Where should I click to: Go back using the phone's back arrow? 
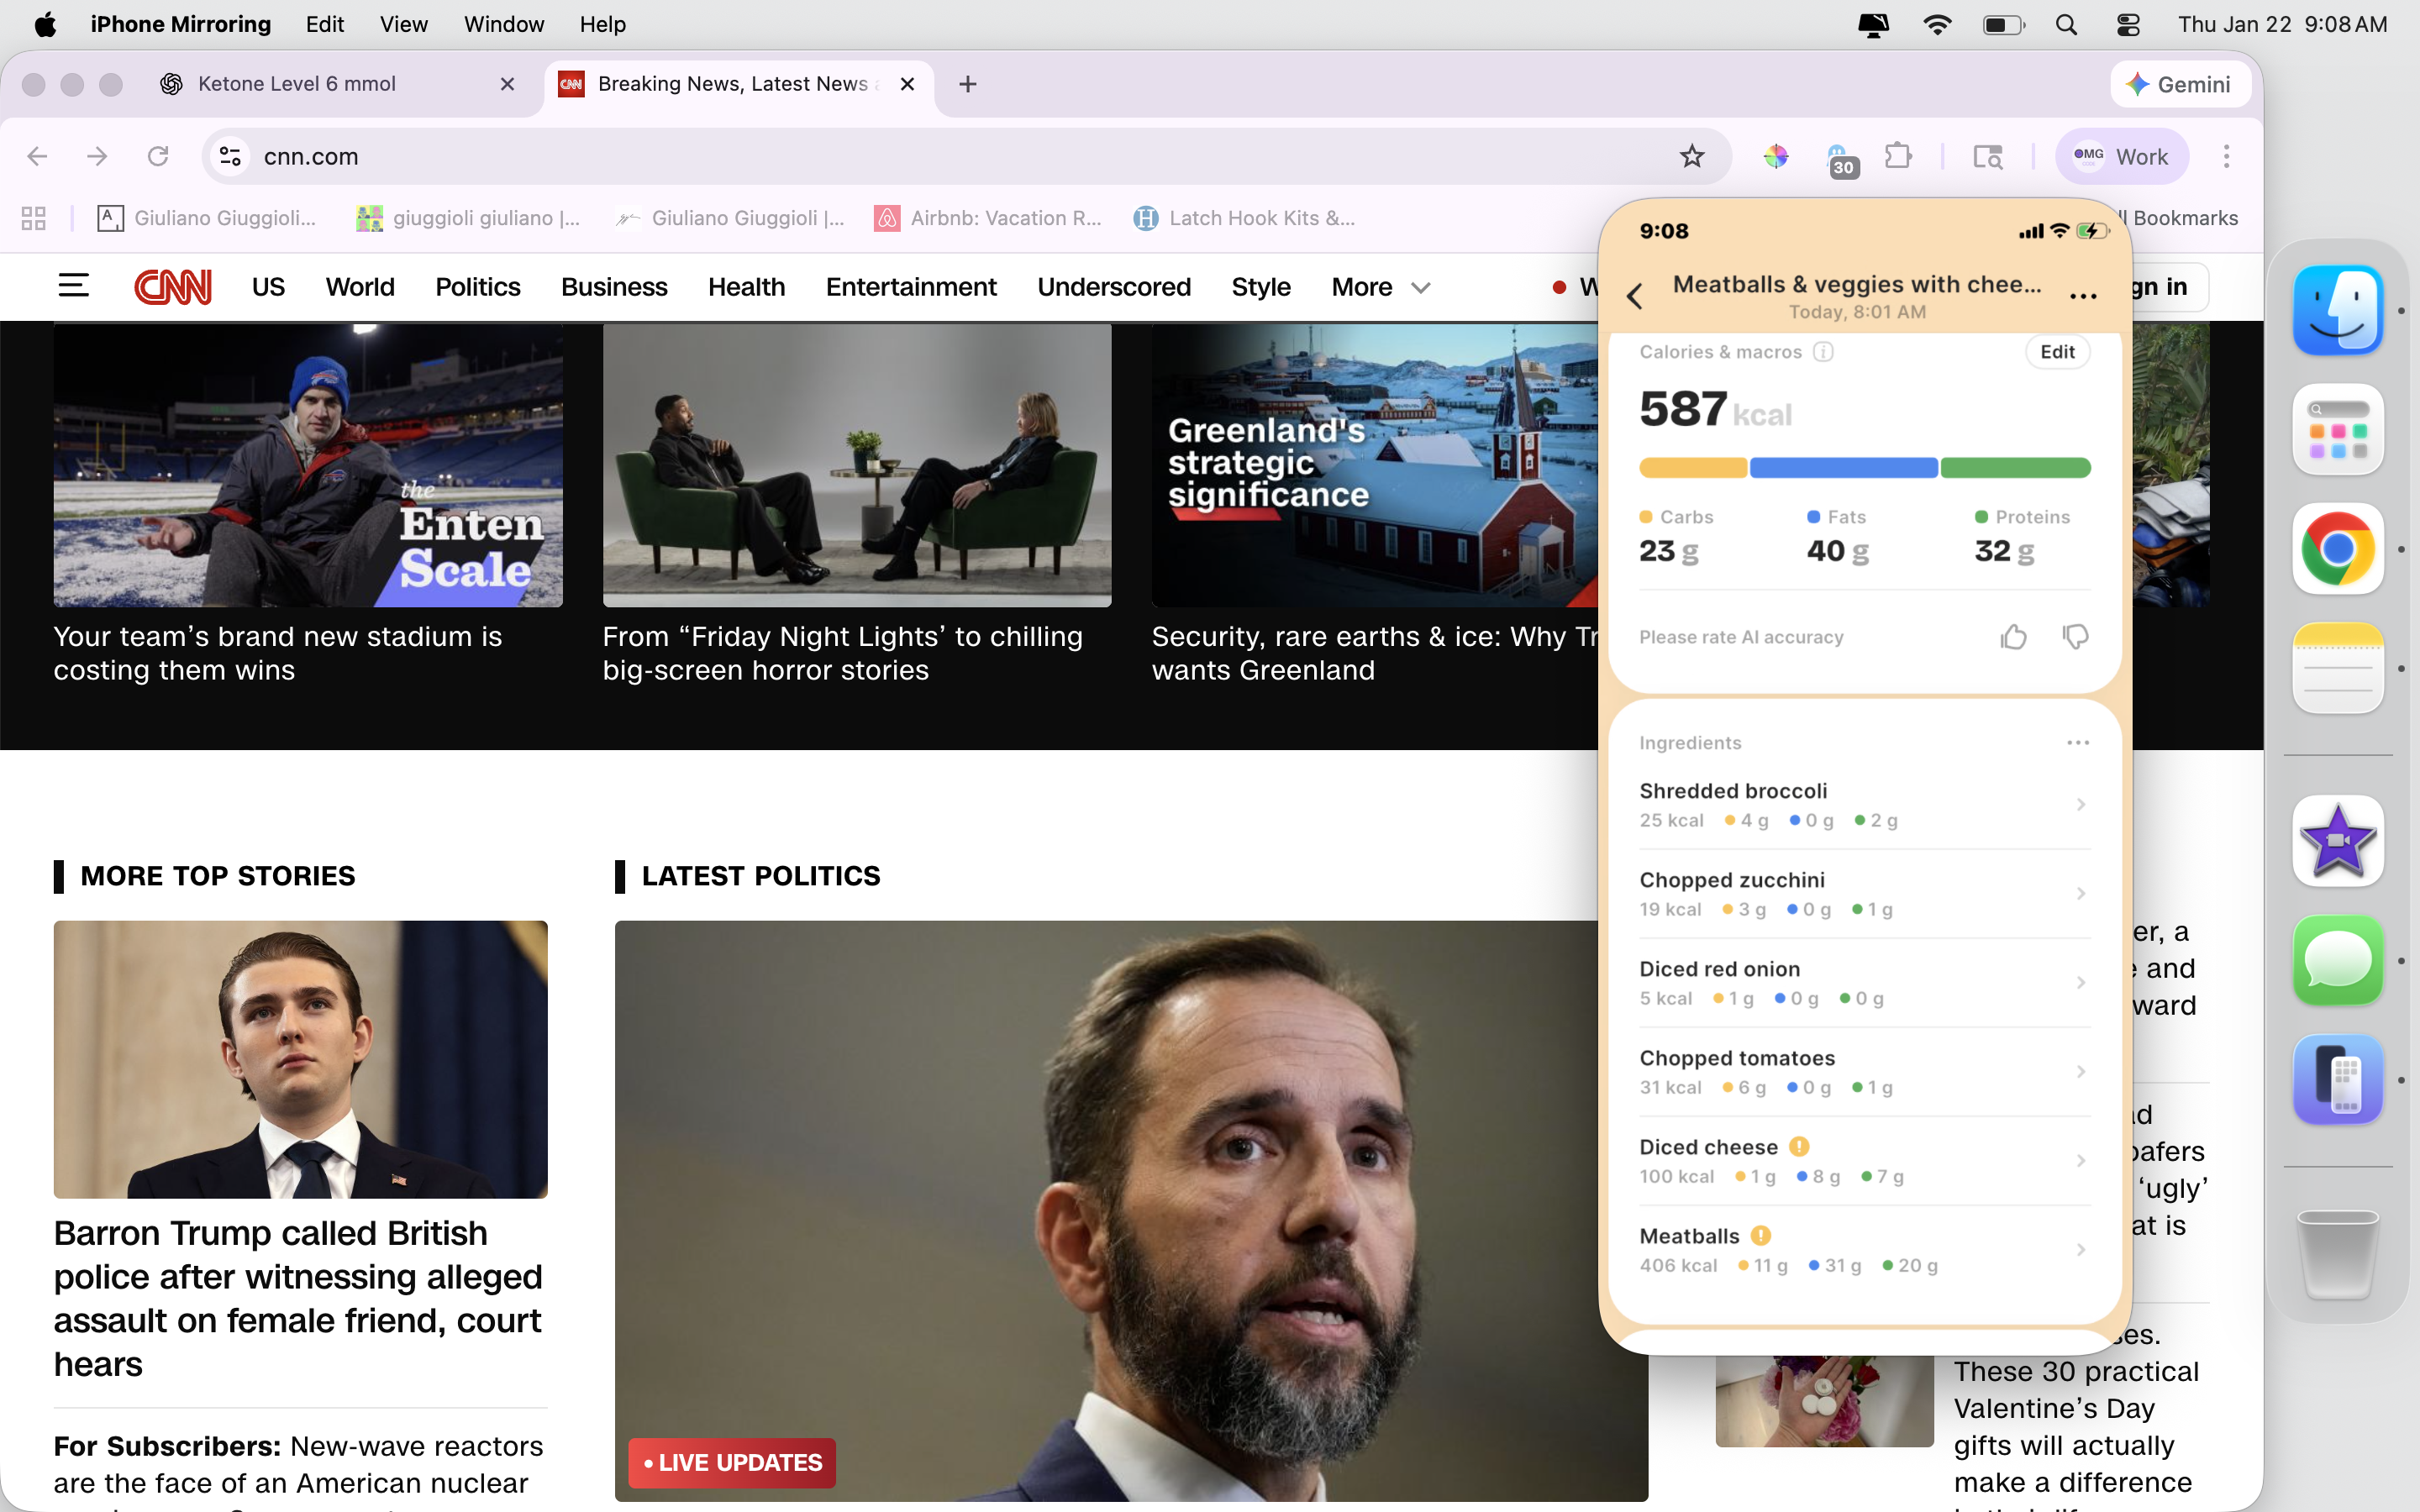1635,296
